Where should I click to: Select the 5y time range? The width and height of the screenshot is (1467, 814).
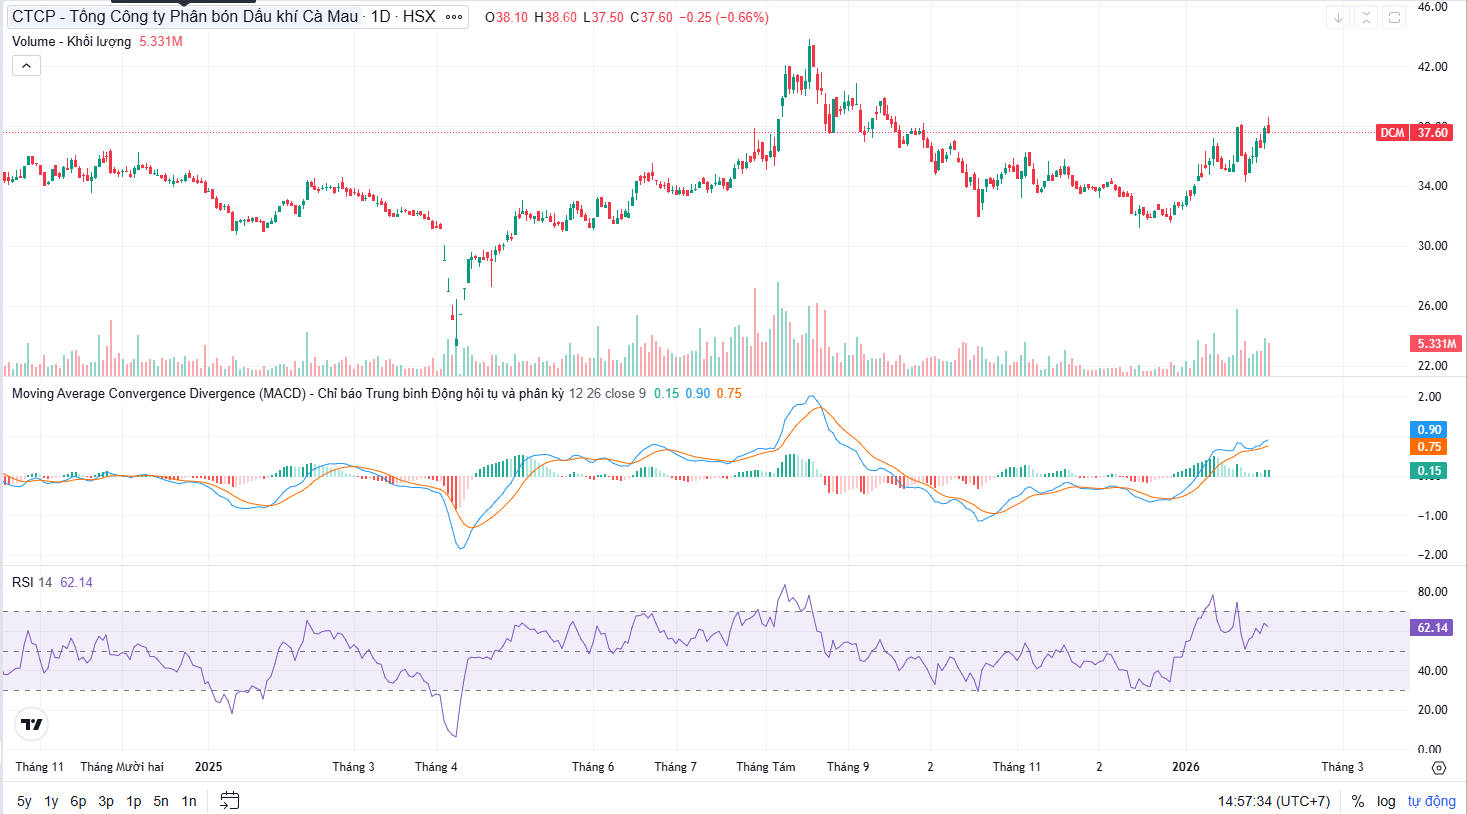[24, 801]
